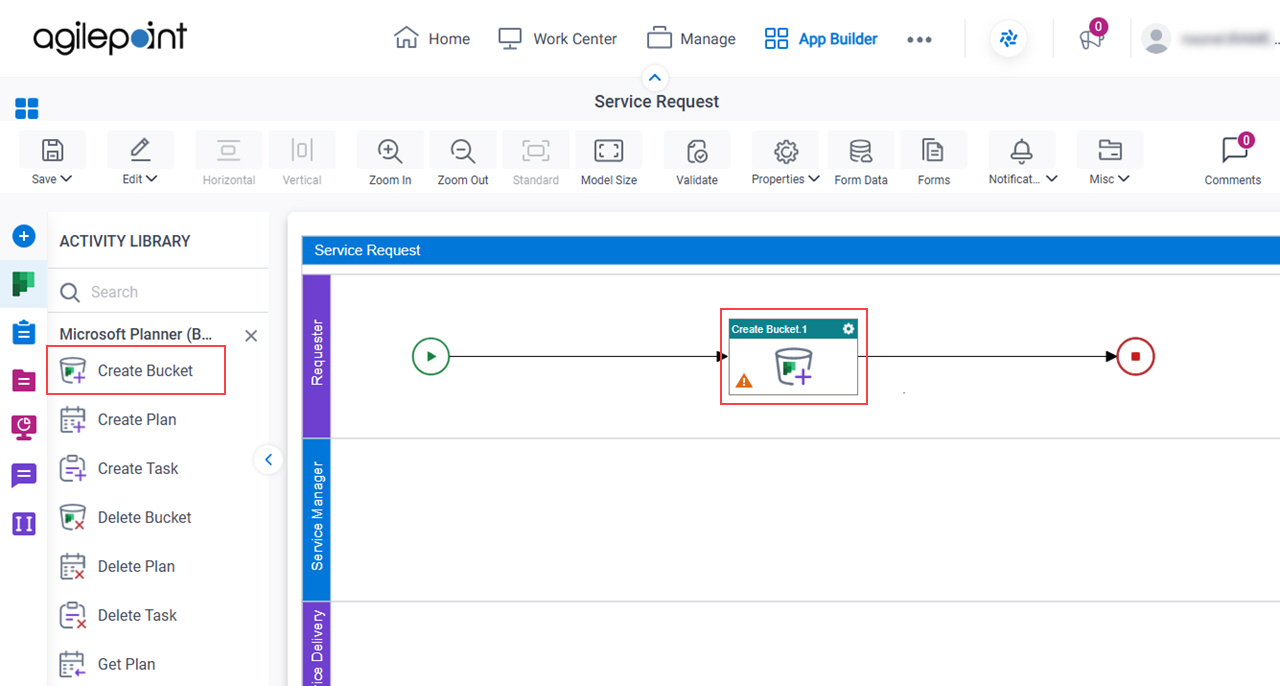Click the green start event node

[431, 356]
